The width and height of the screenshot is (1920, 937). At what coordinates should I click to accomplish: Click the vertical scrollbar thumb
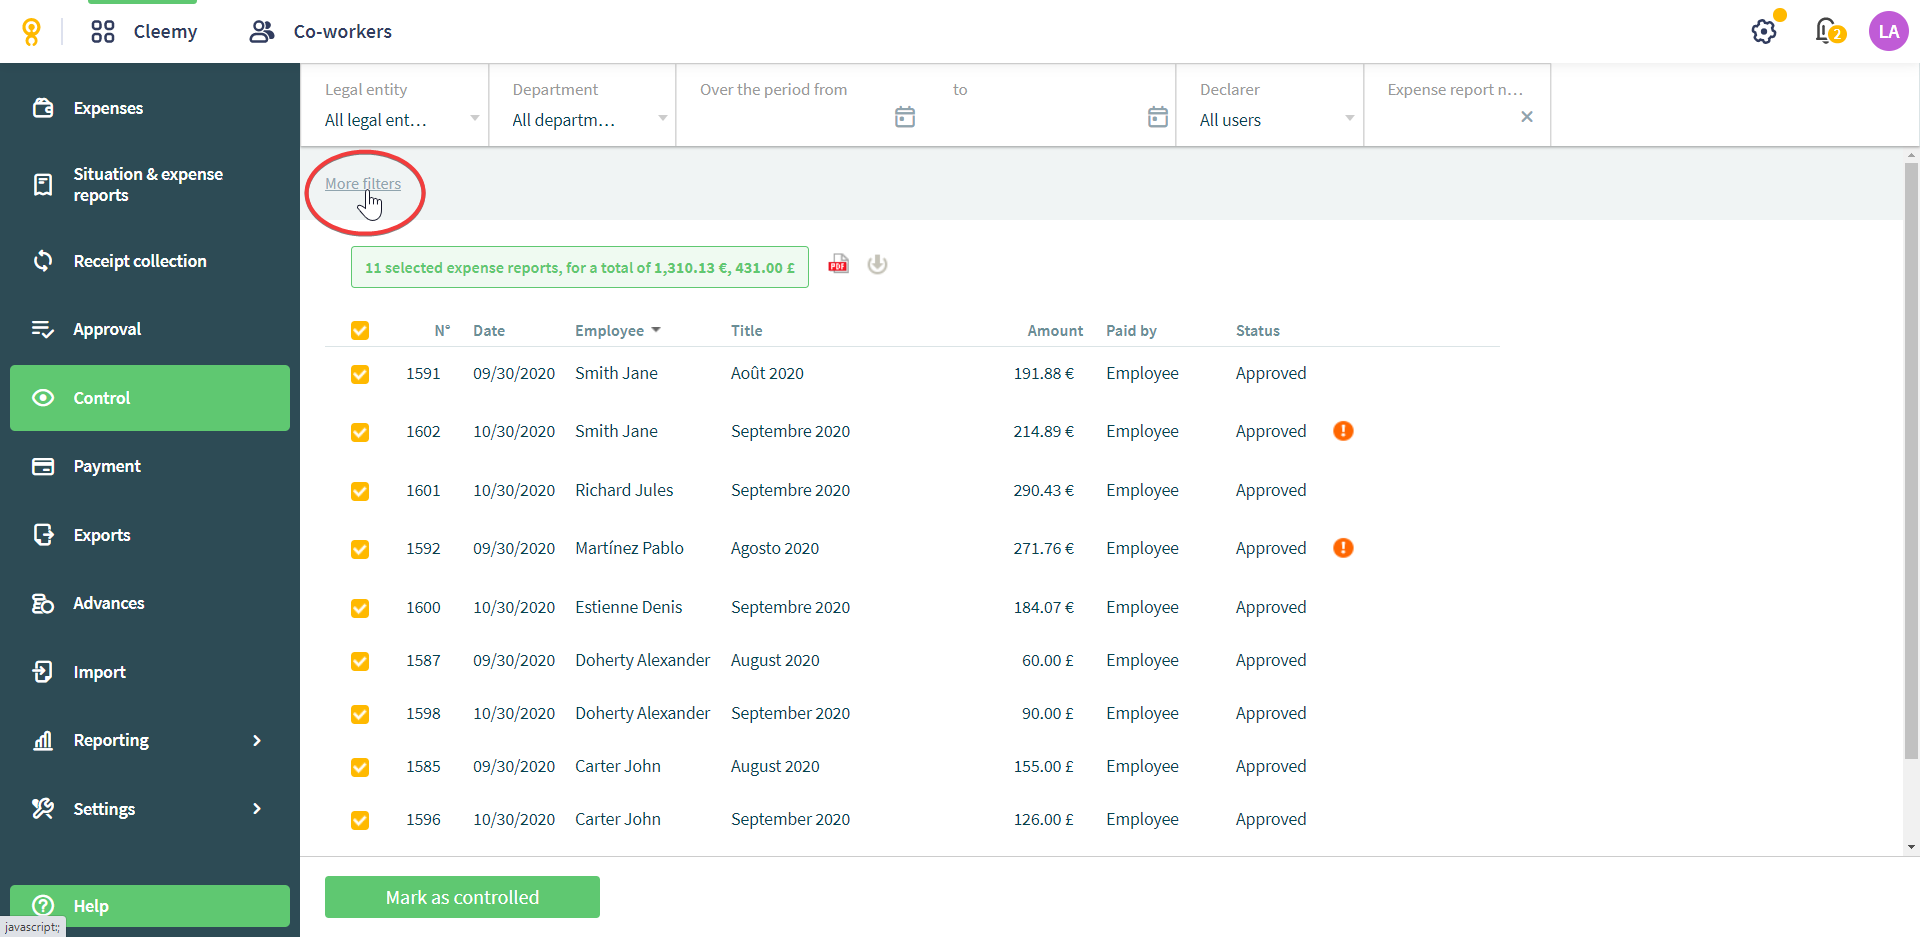click(1911, 460)
